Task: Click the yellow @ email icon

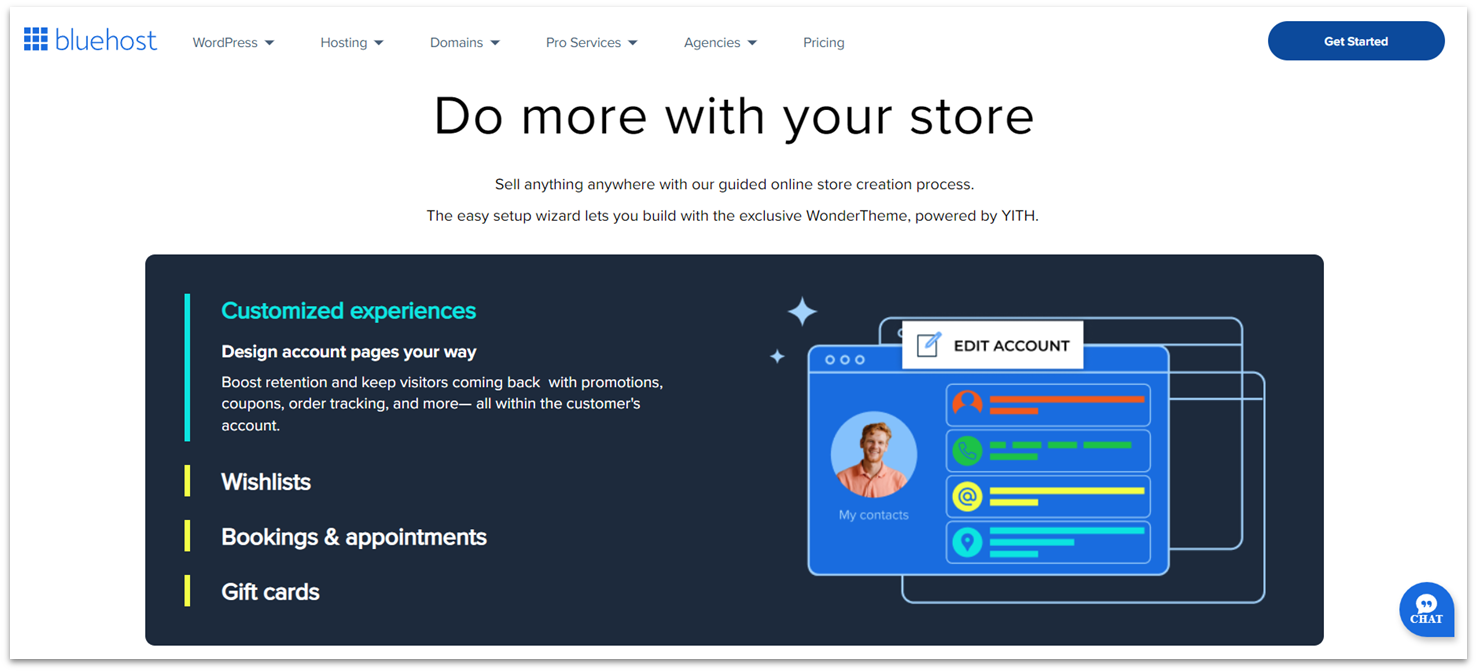Action: pyautogui.click(x=968, y=494)
